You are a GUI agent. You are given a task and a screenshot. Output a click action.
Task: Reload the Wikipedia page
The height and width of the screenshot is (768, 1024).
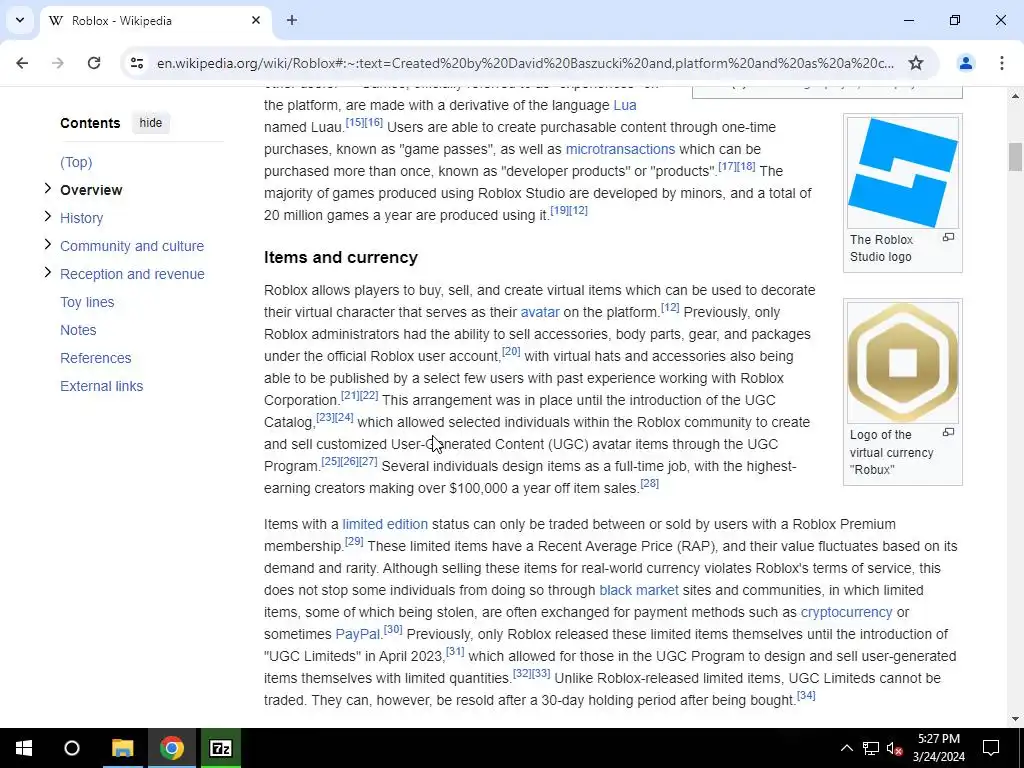pos(94,63)
